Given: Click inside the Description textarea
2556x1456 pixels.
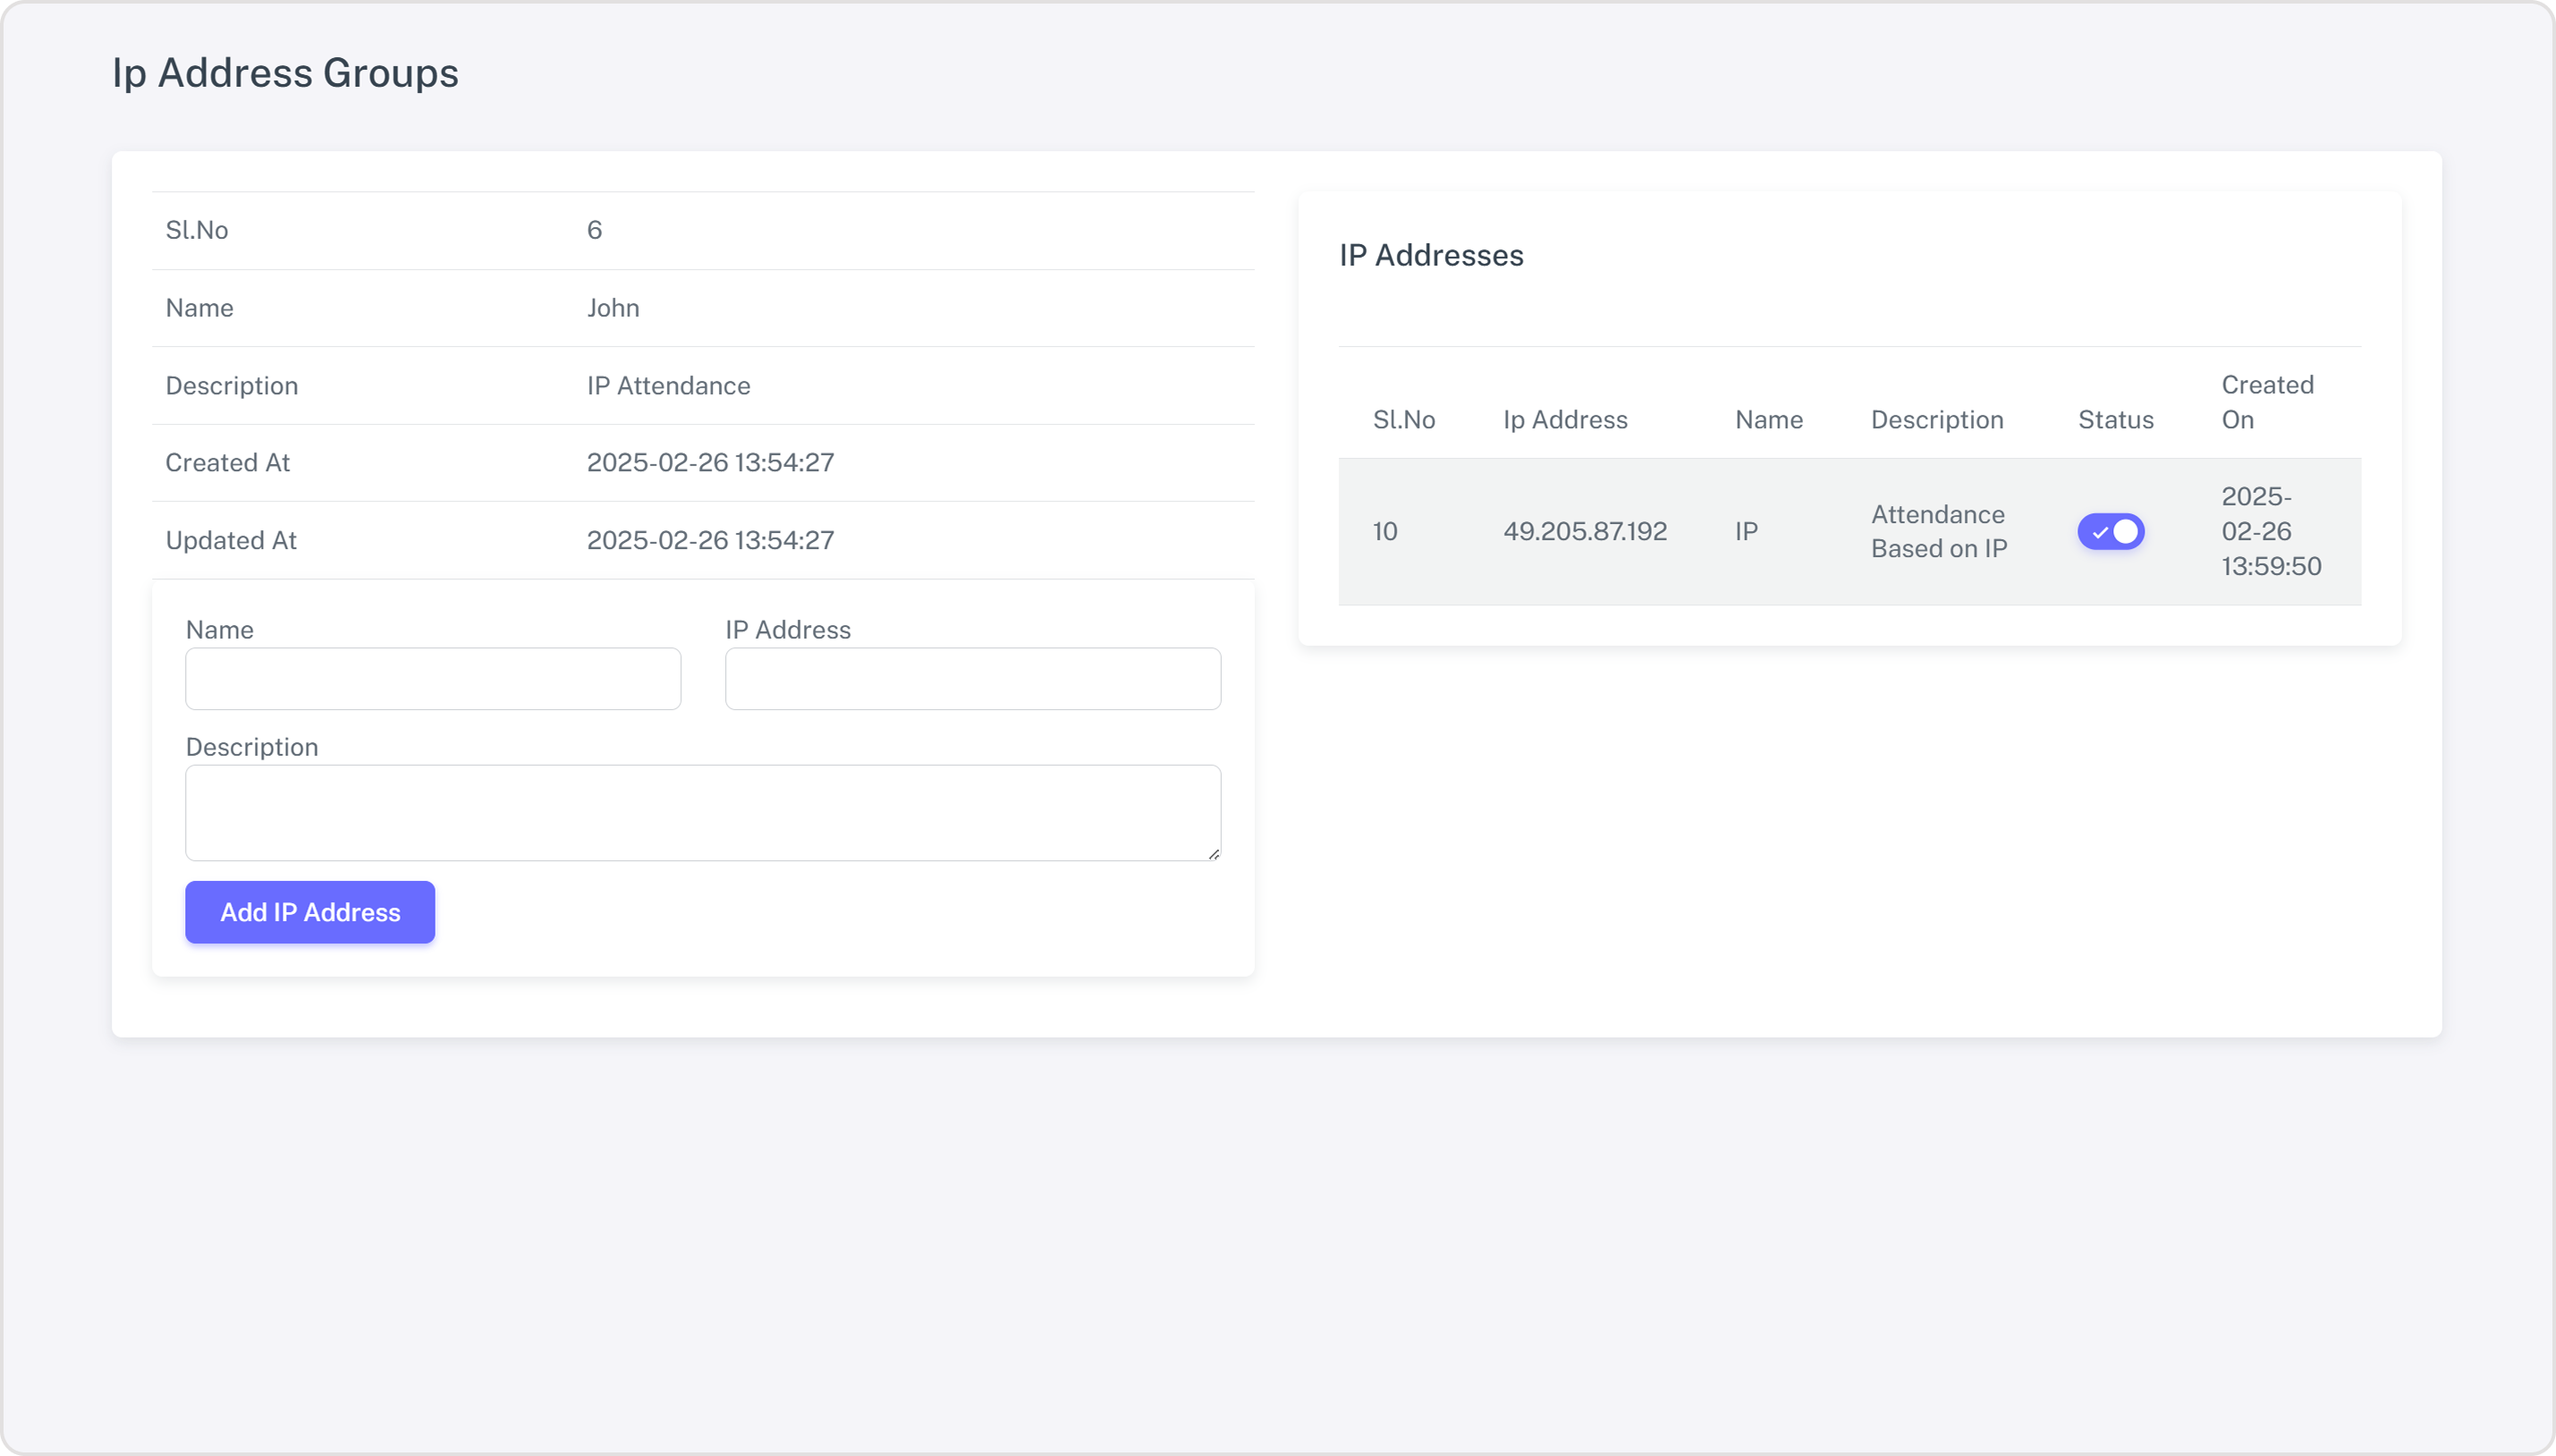Looking at the screenshot, I should 703,813.
